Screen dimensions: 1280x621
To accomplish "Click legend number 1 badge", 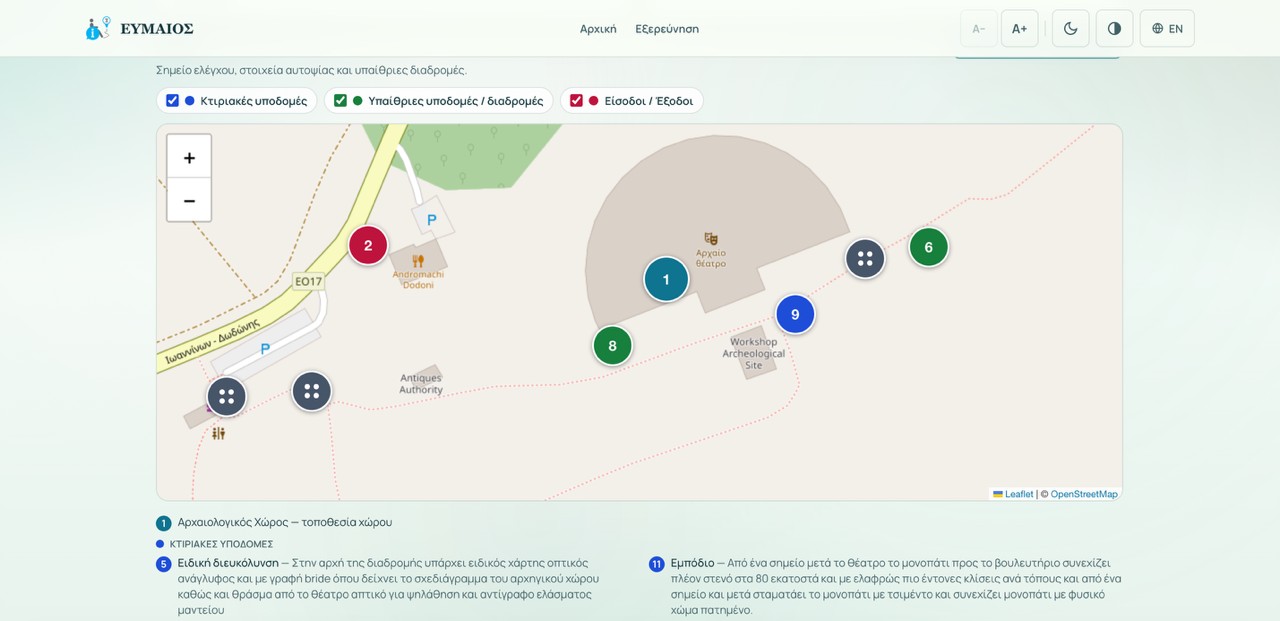I will pos(163,523).
